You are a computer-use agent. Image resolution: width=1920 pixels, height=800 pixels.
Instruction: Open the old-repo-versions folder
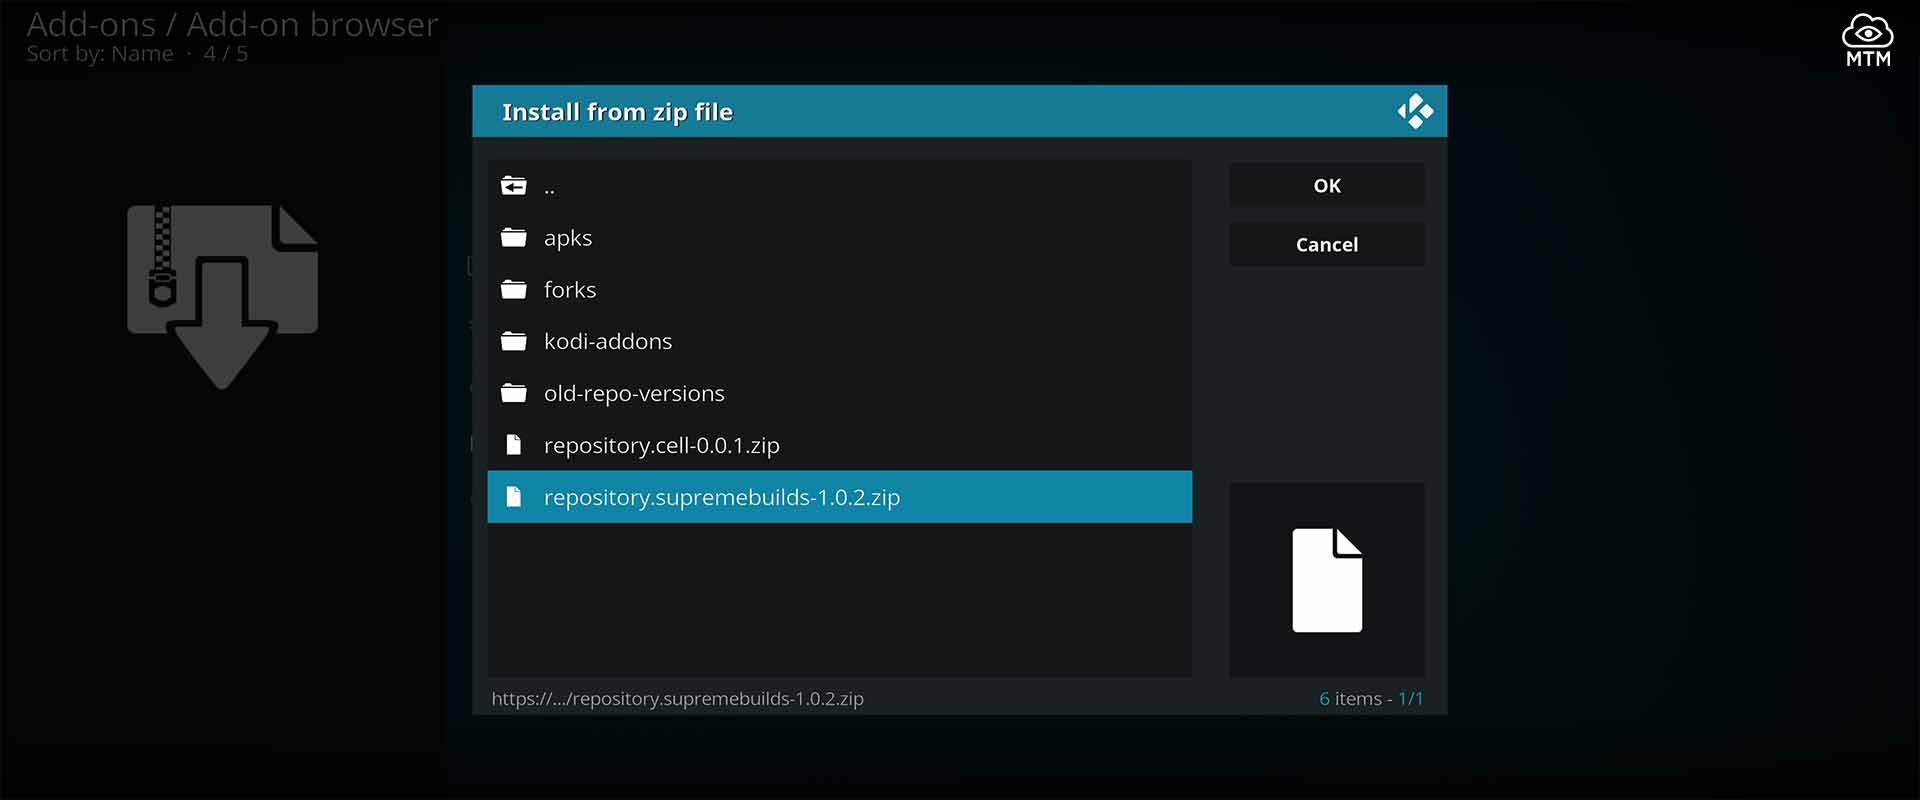click(x=840, y=394)
